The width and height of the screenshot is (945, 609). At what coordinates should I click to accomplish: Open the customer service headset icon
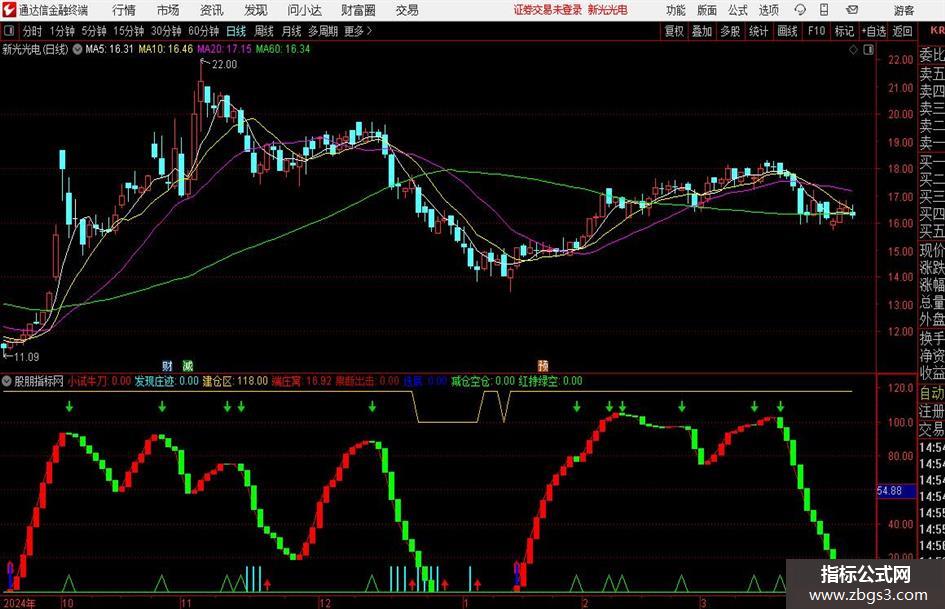tap(800, 10)
